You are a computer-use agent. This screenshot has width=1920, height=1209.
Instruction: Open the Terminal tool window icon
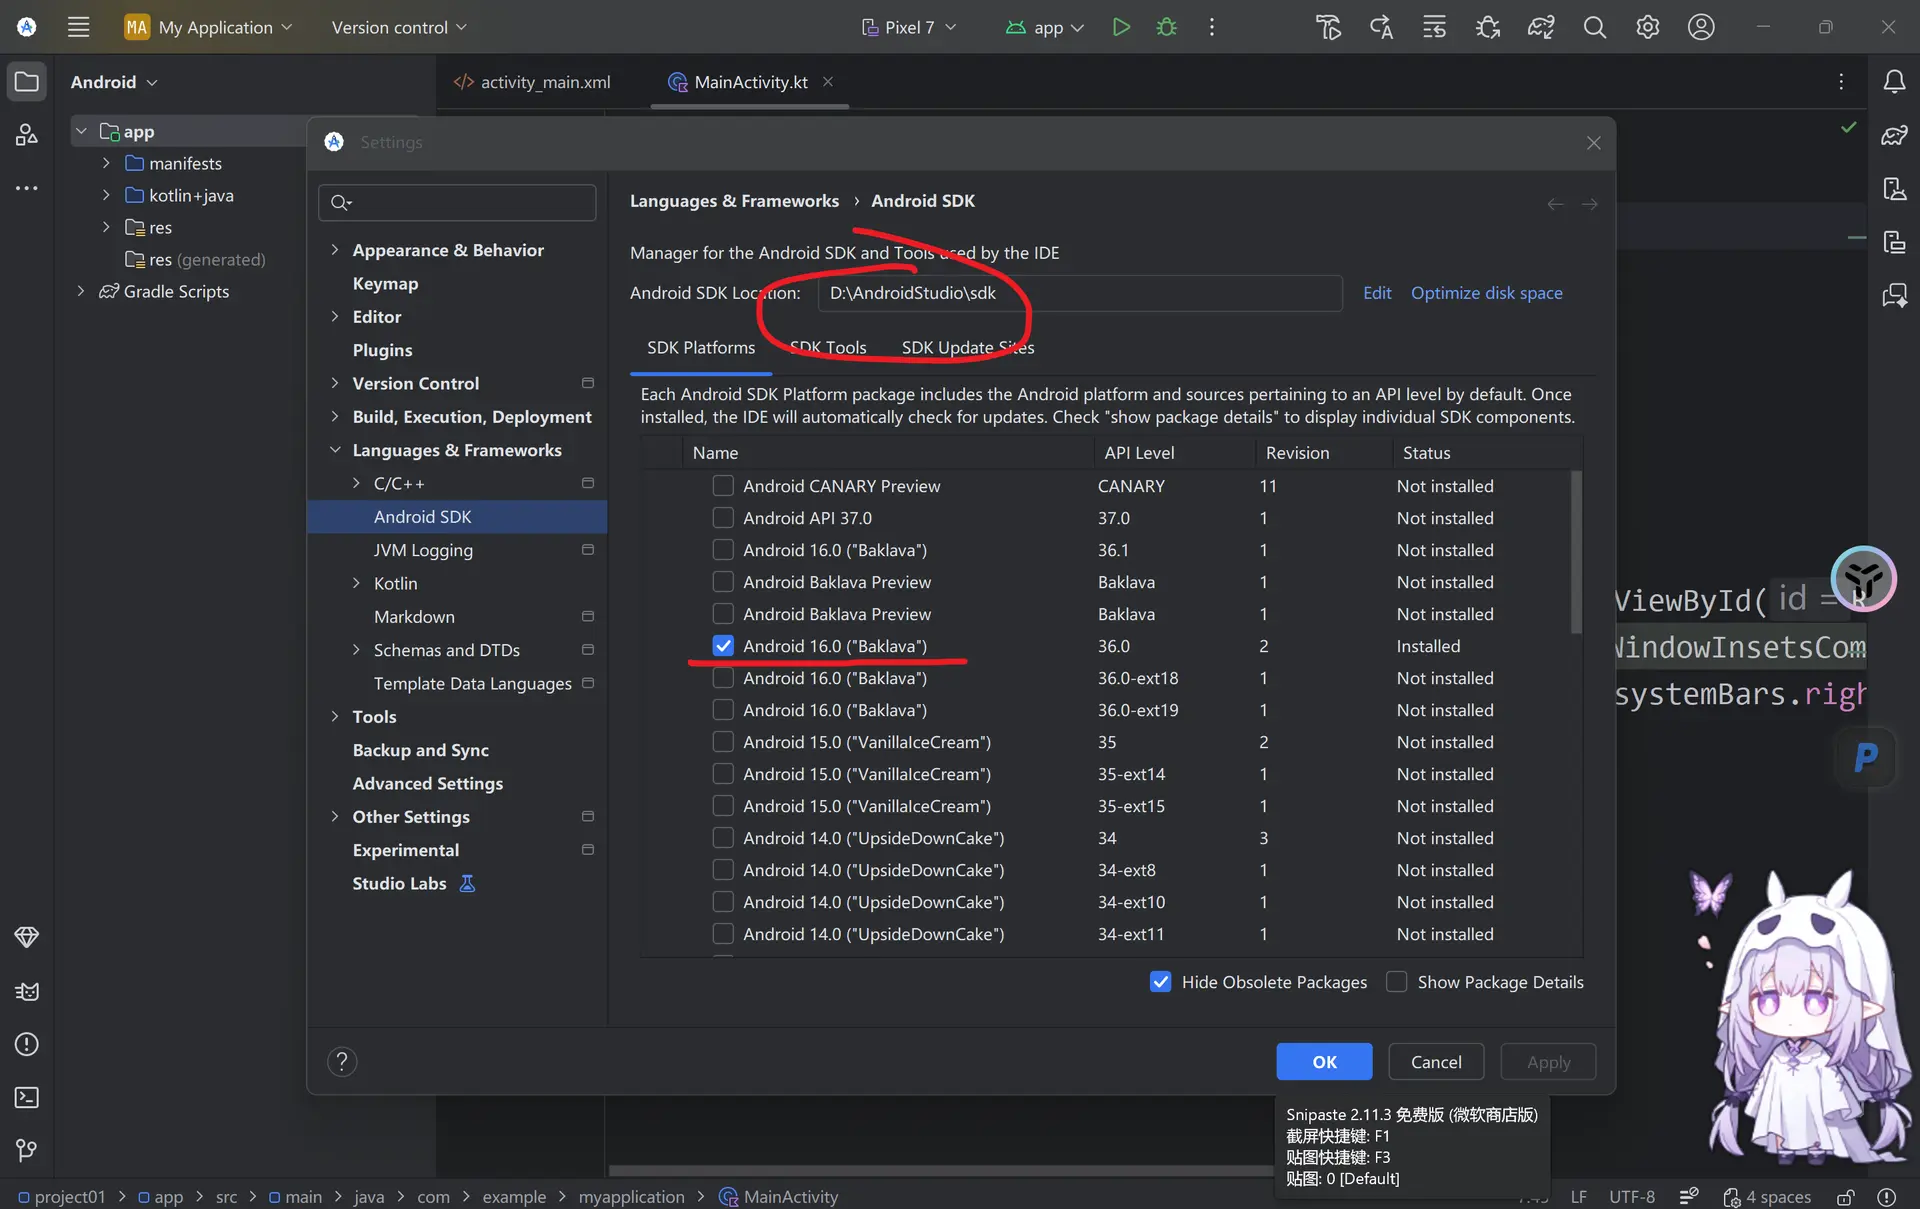27,1097
